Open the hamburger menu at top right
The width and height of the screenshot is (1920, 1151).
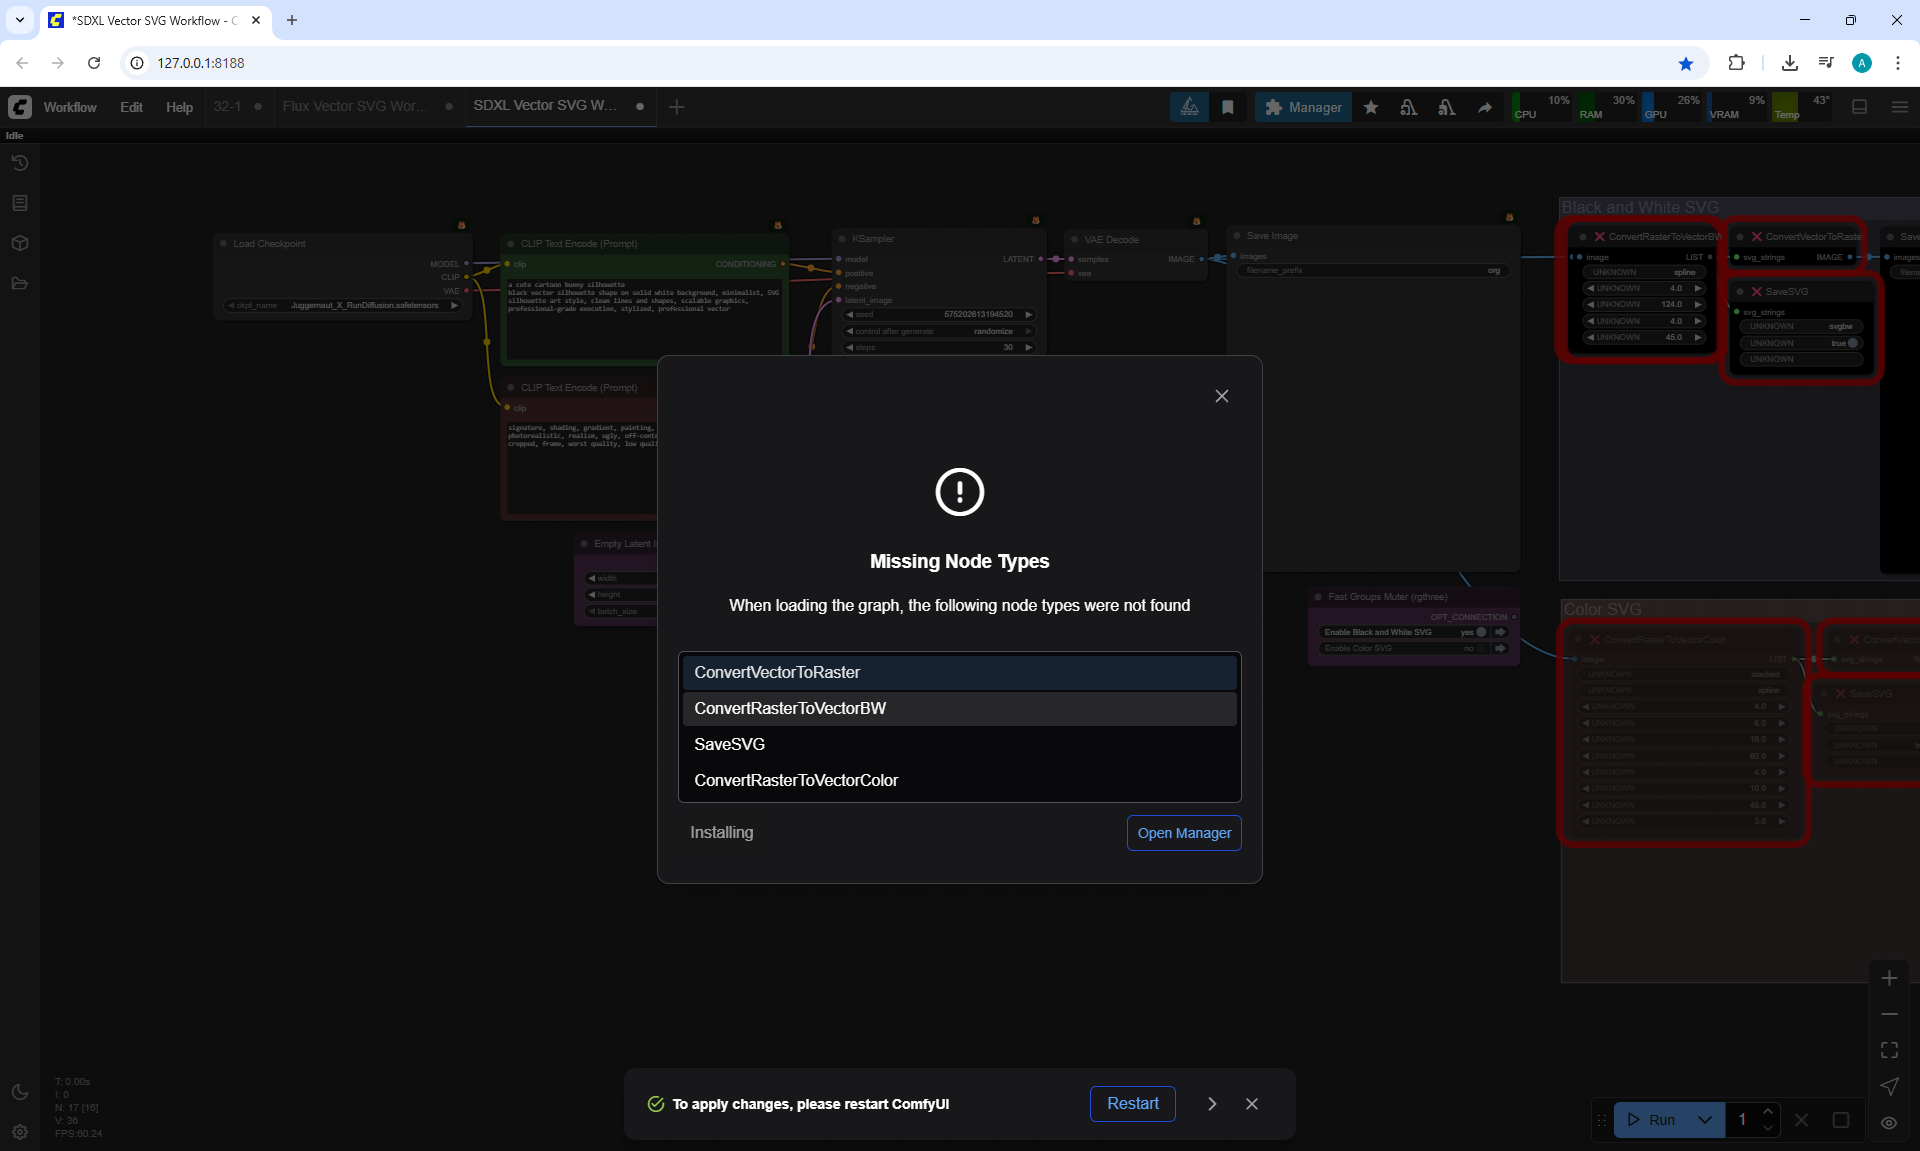1900,107
